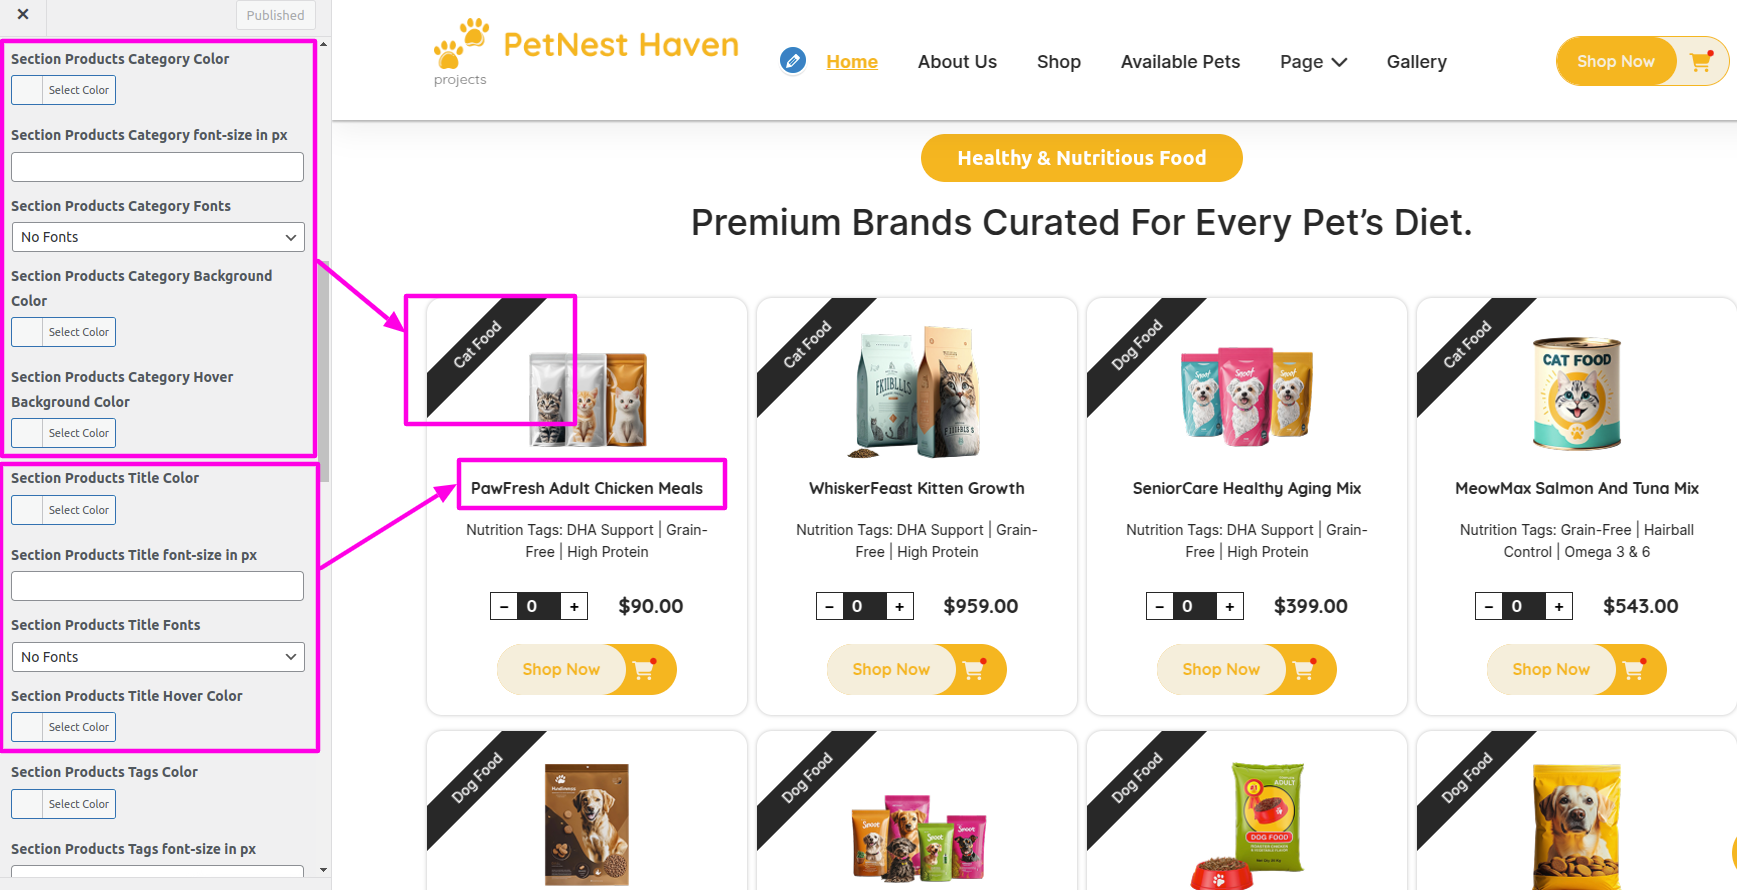Open Section Products Category Fonts dropdown
Image resolution: width=1737 pixels, height=890 pixels.
tap(158, 237)
